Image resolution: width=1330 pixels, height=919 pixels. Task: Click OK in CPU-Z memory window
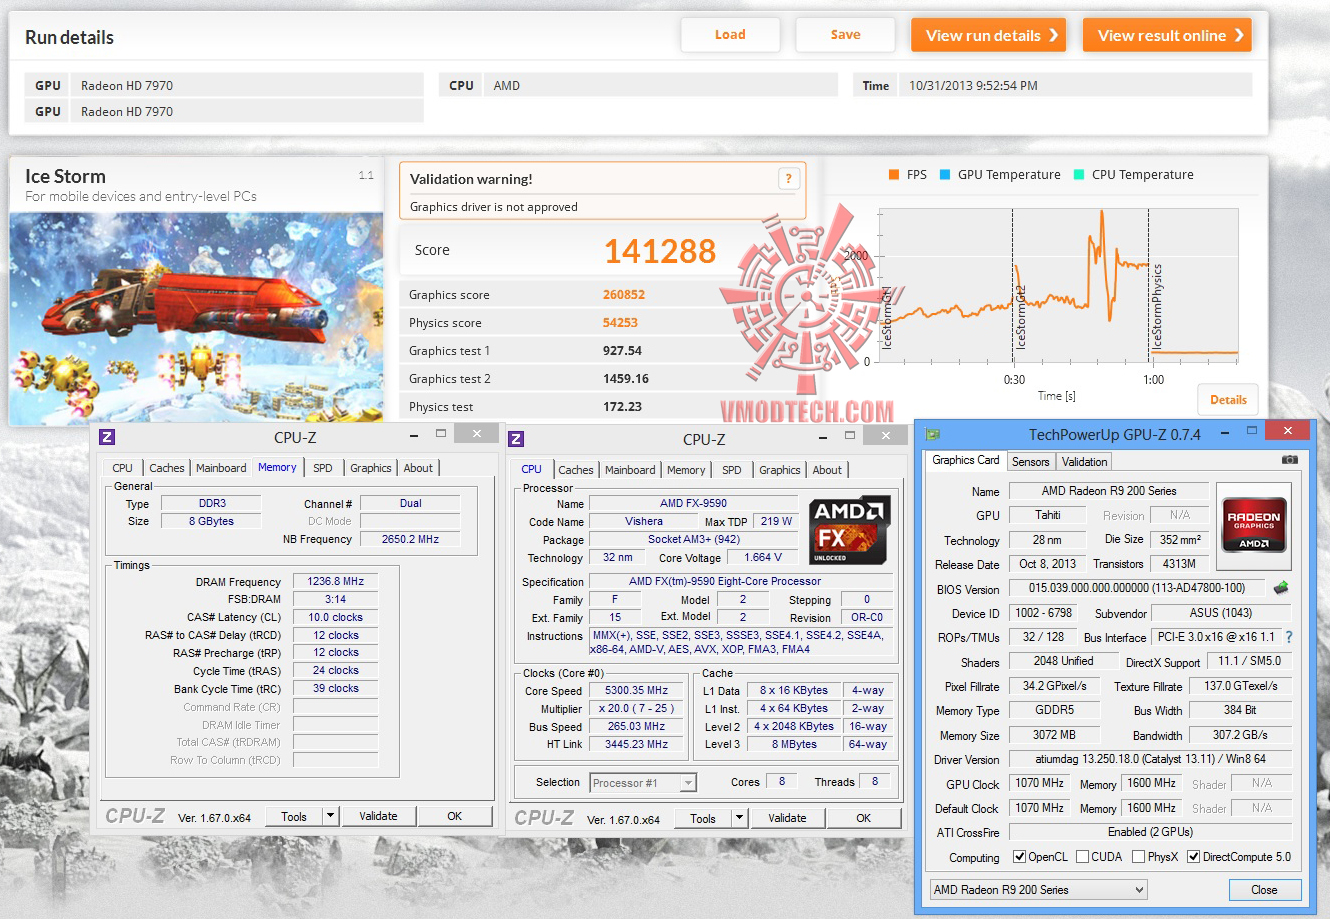(454, 816)
